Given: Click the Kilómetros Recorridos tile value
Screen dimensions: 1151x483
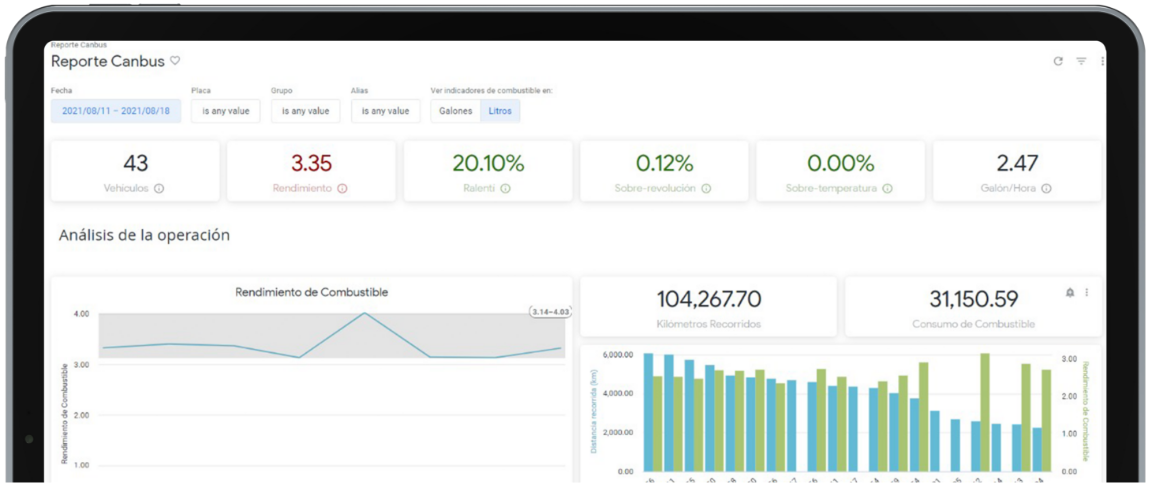Looking at the screenshot, I should (x=708, y=299).
